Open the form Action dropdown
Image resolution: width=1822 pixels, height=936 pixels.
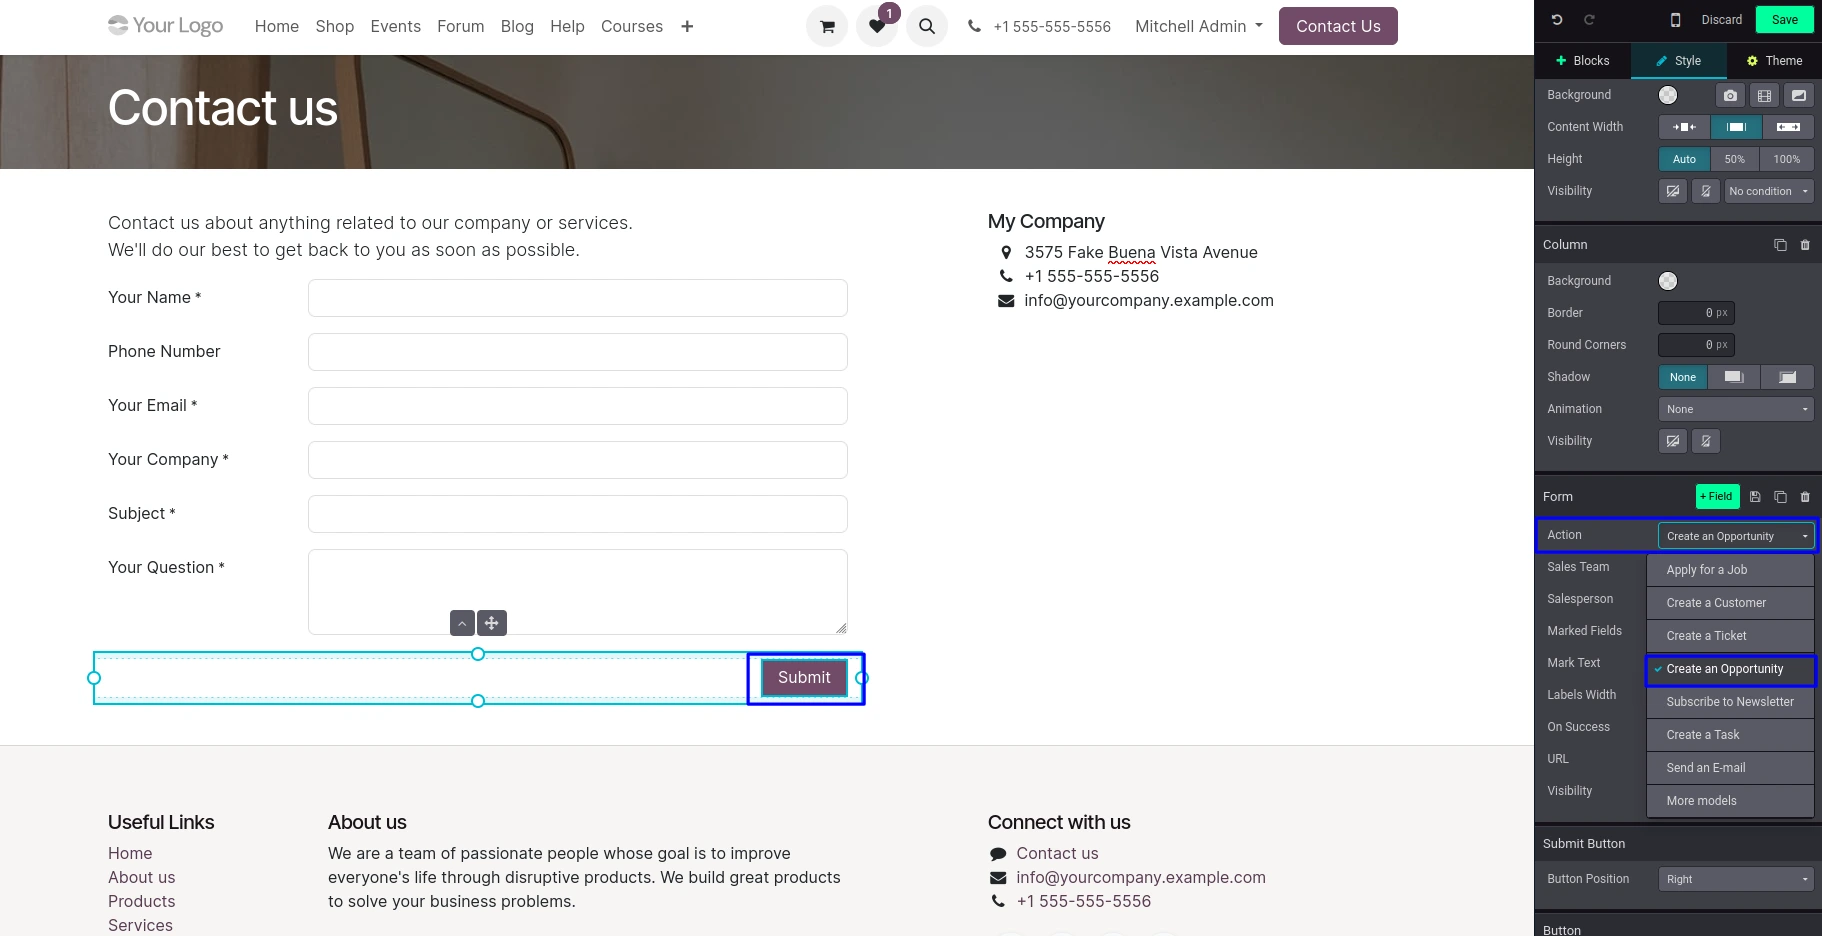(x=1736, y=536)
